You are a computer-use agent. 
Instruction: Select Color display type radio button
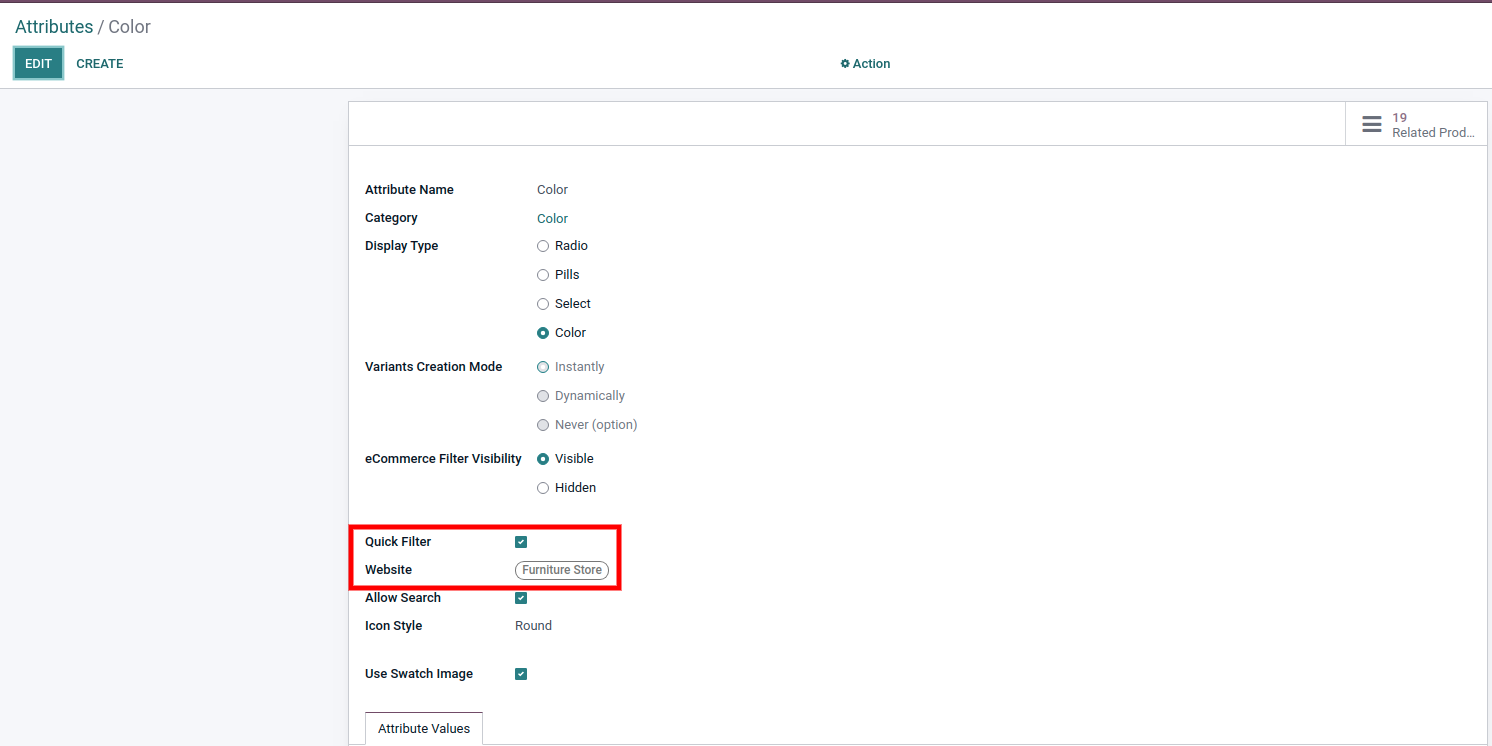(x=543, y=333)
